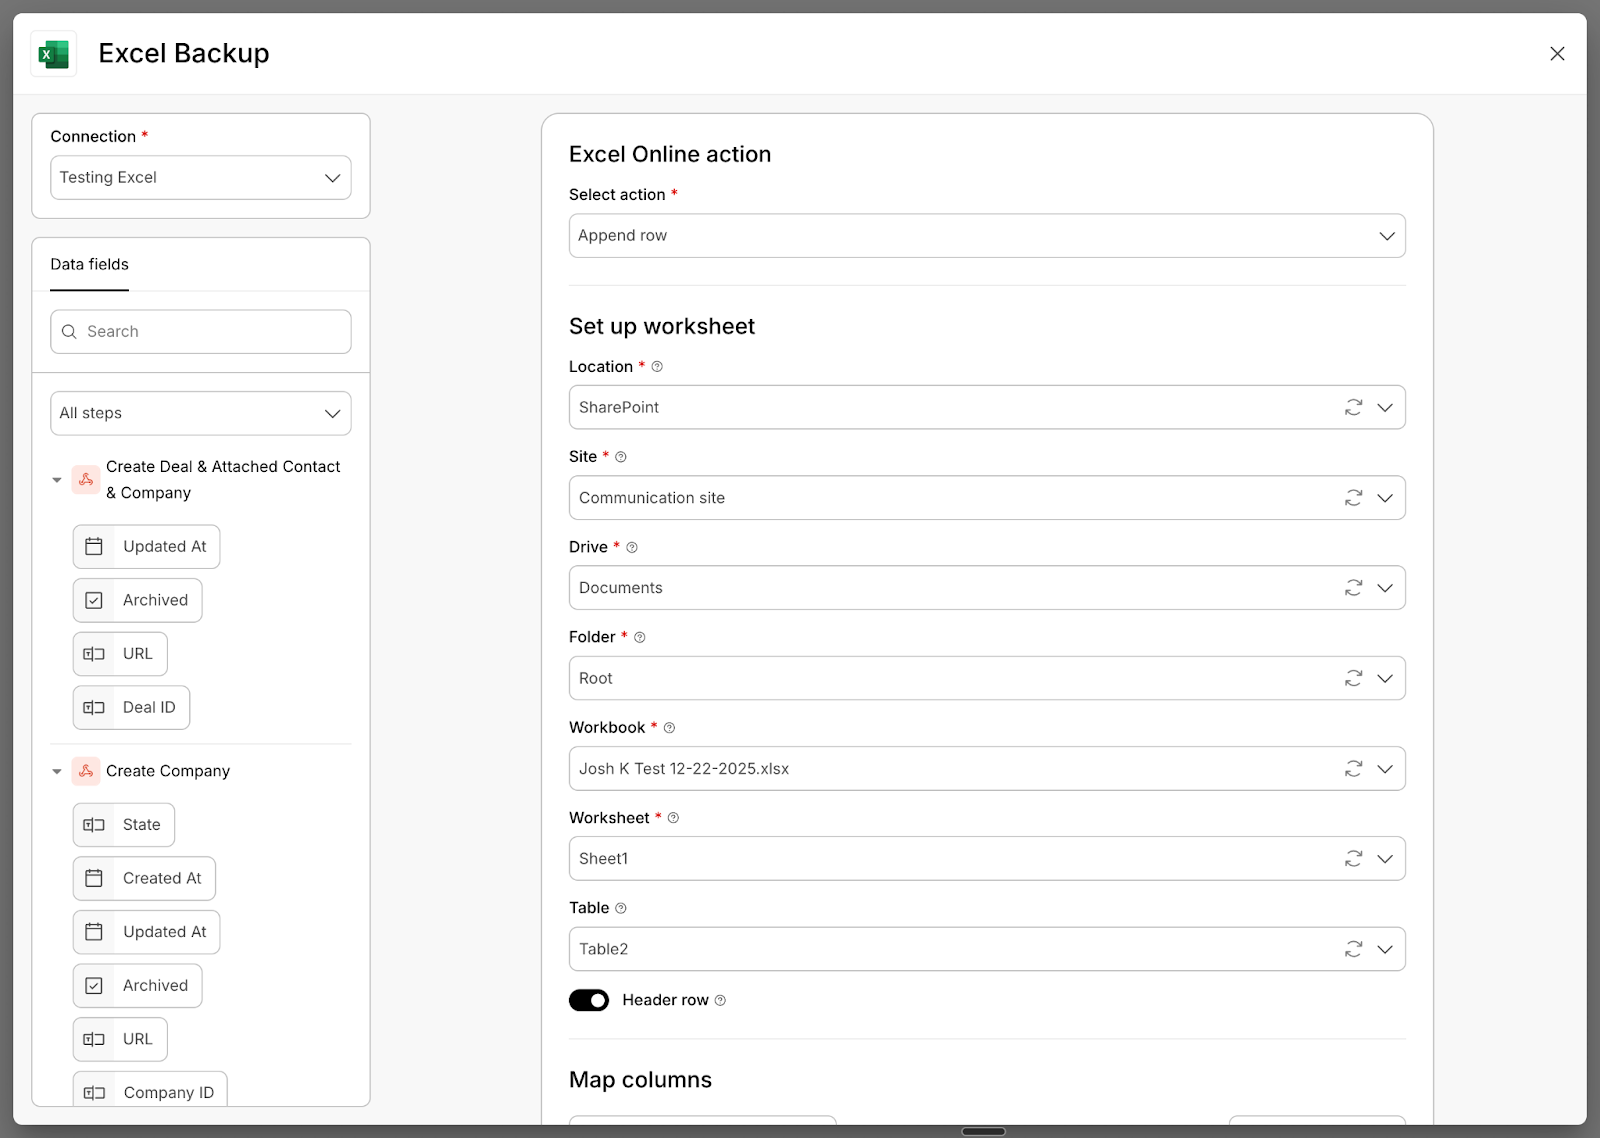Collapse the Create Company group
Screen dimensions: 1600x1138
coord(57,771)
